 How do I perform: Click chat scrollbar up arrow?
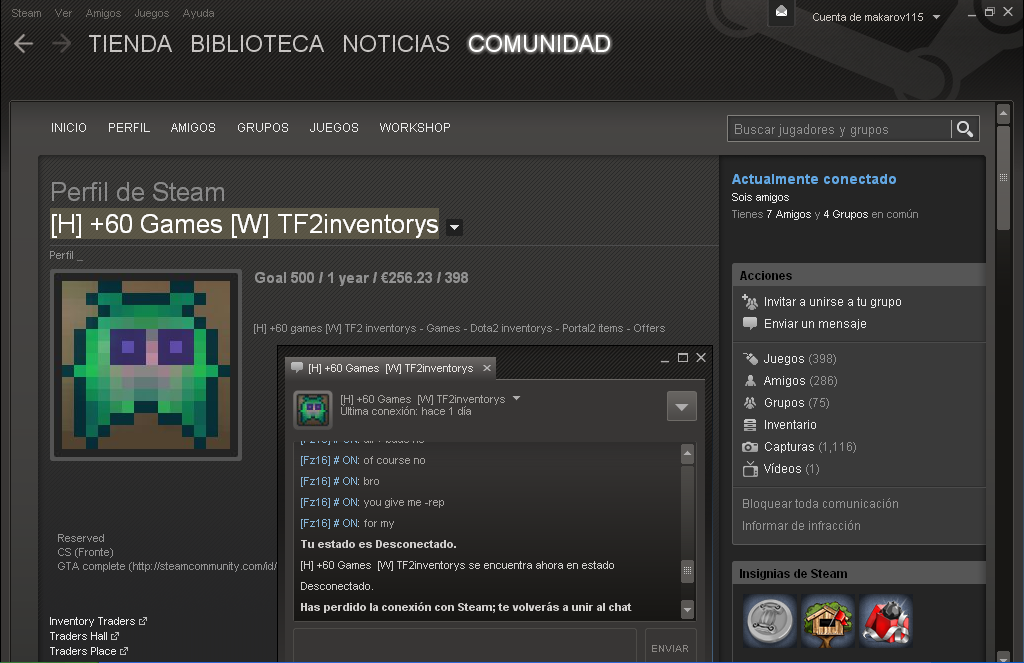click(687, 453)
